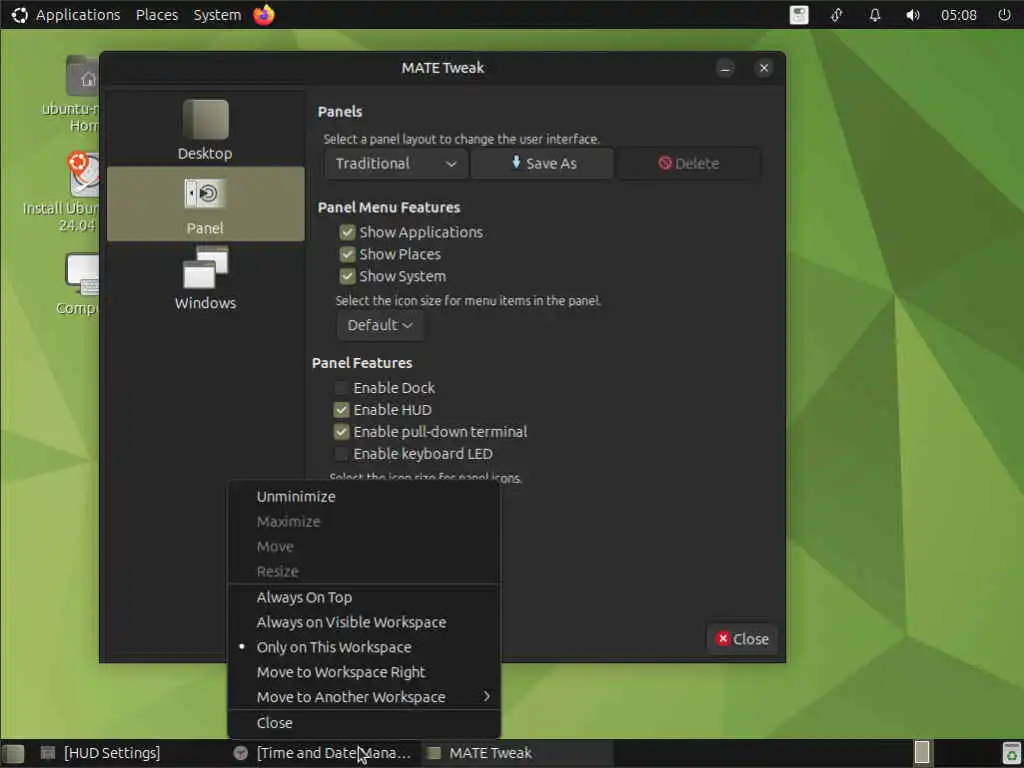The image size is (1024, 768).
Task: Switch to Time and Date Manager taskbar window
Action: pos(323,753)
